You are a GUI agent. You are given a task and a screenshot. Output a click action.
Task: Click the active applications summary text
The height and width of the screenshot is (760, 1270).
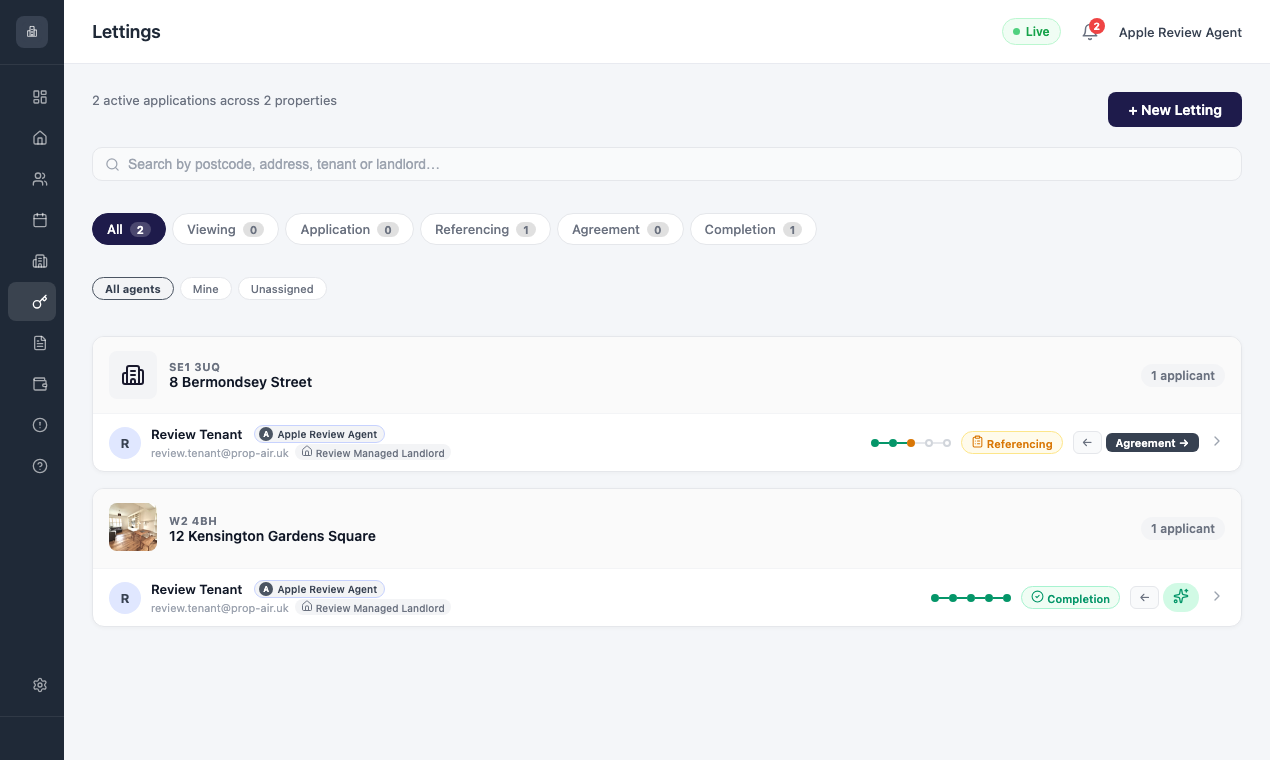(x=214, y=100)
